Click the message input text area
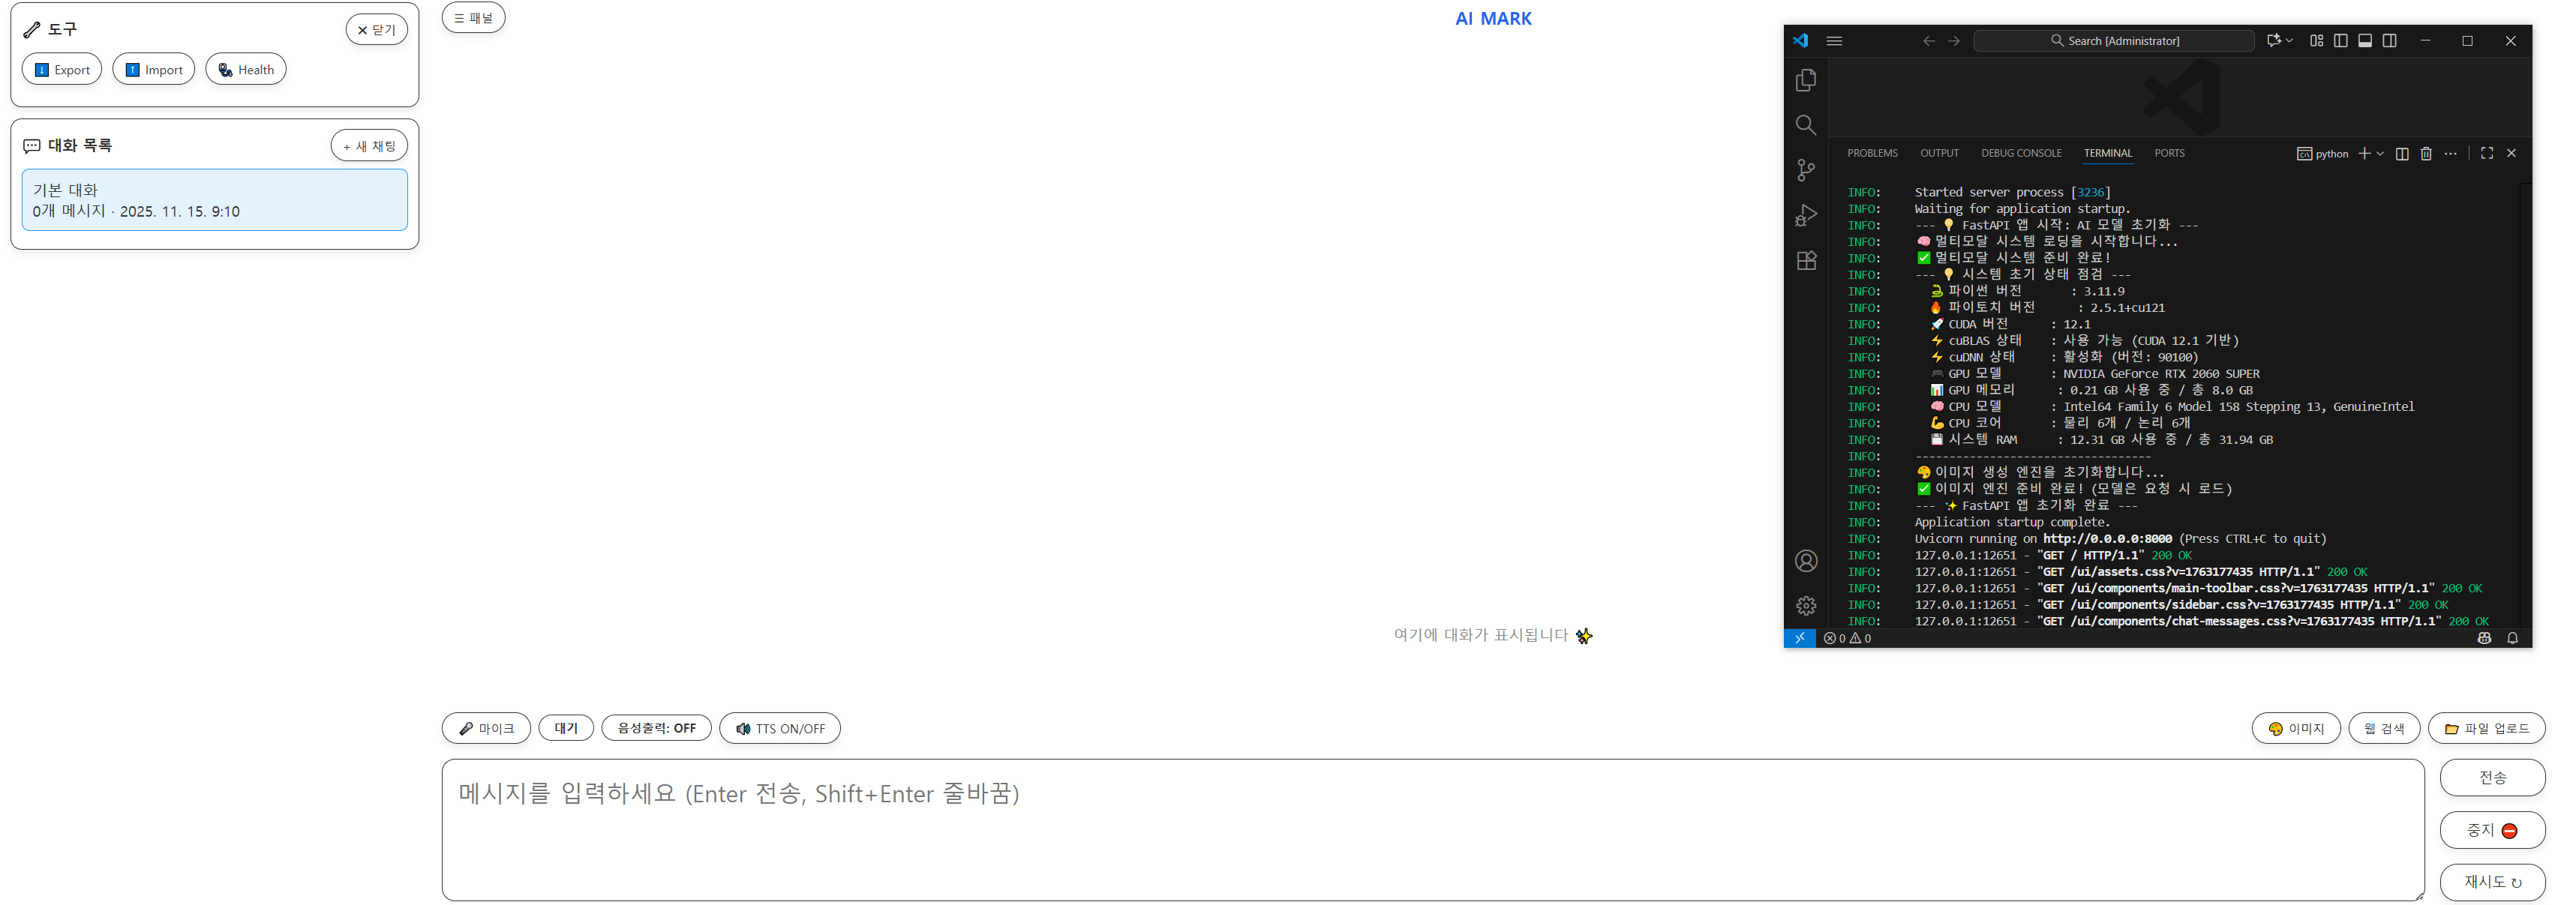The height and width of the screenshot is (905, 2576). coord(1432,830)
